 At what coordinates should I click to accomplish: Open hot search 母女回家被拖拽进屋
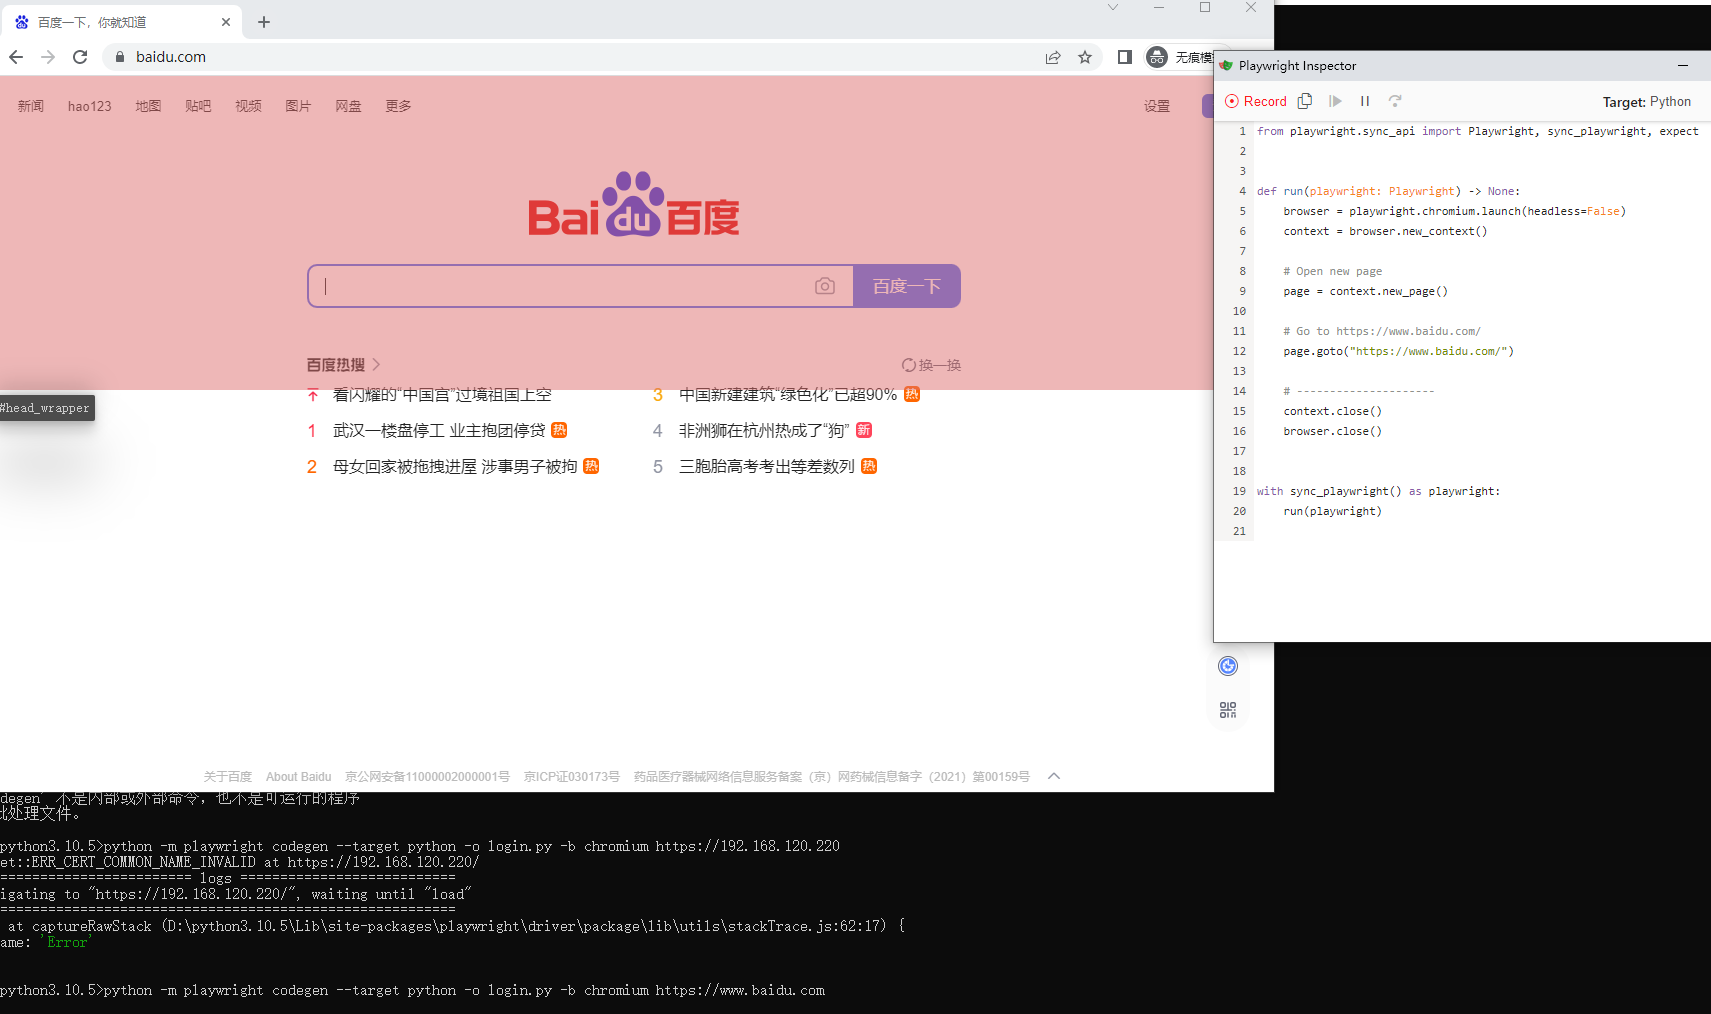tap(455, 466)
